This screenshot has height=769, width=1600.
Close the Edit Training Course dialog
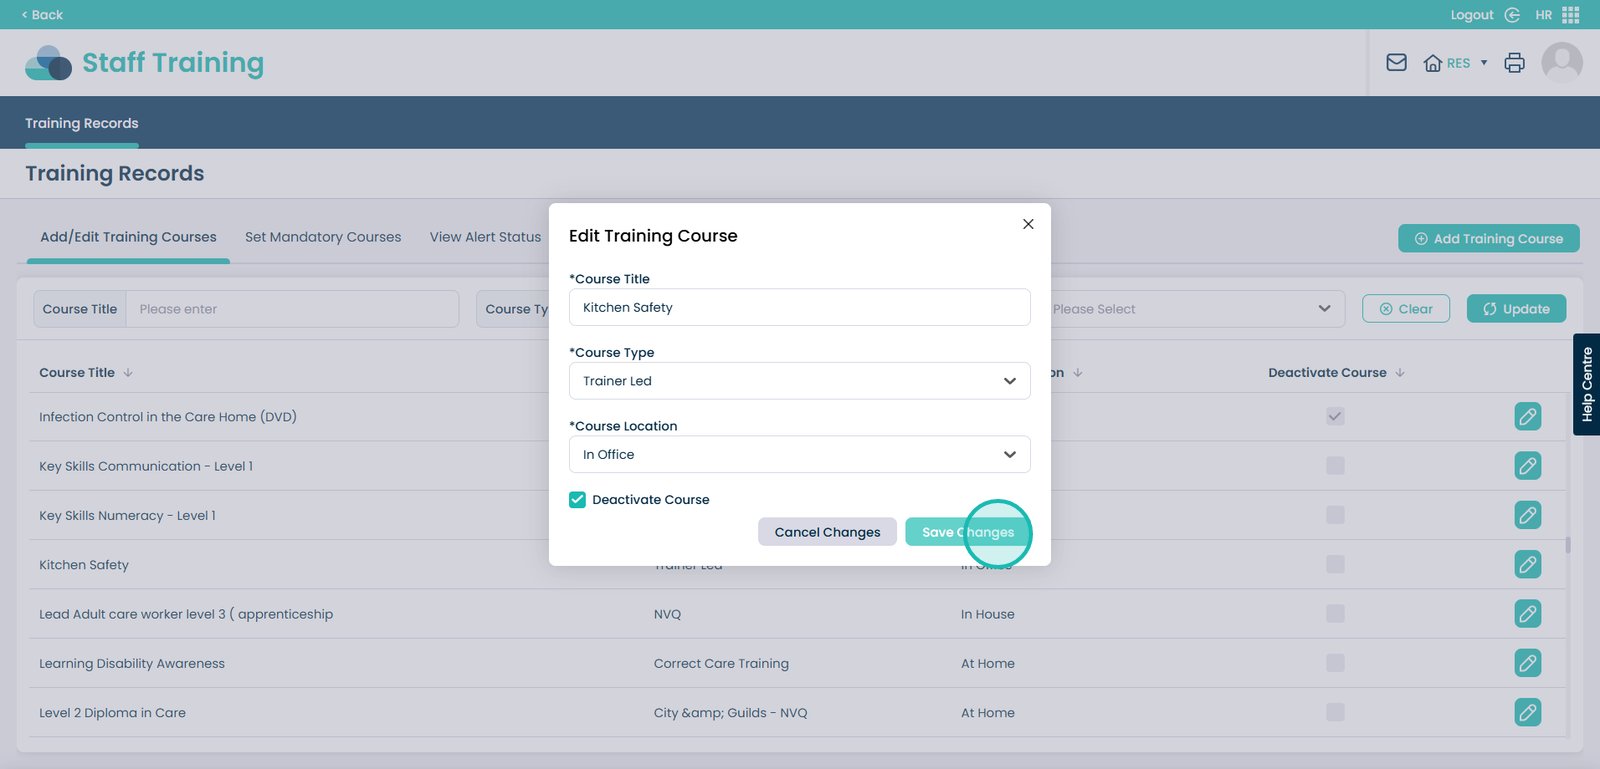[1028, 224]
